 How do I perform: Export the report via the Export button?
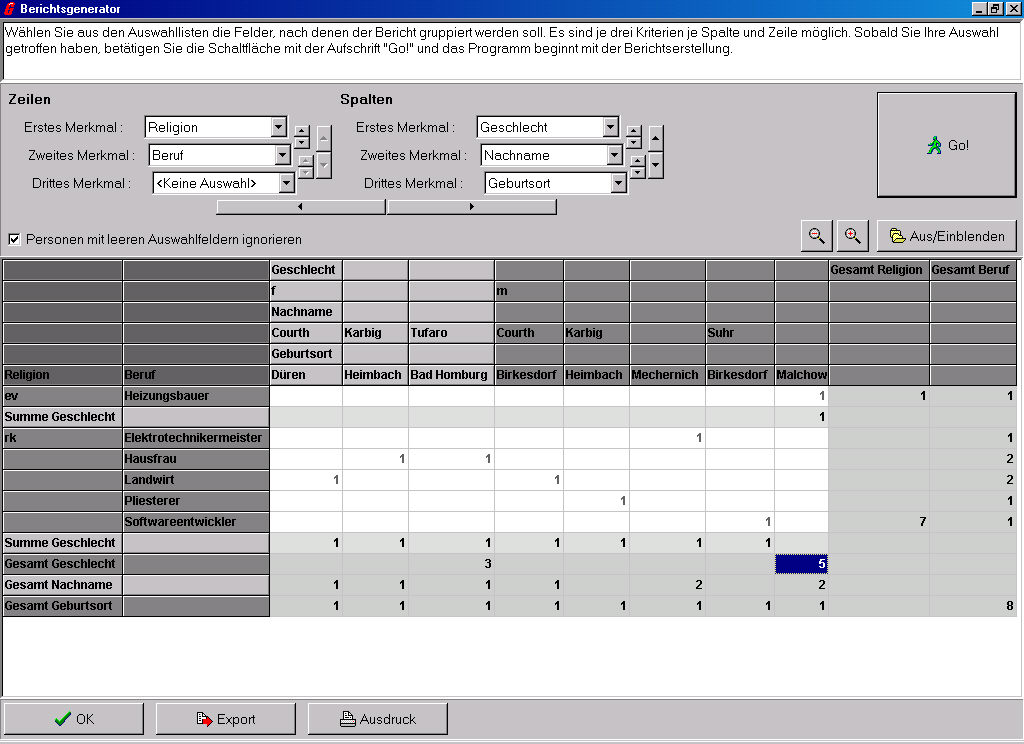coord(226,719)
